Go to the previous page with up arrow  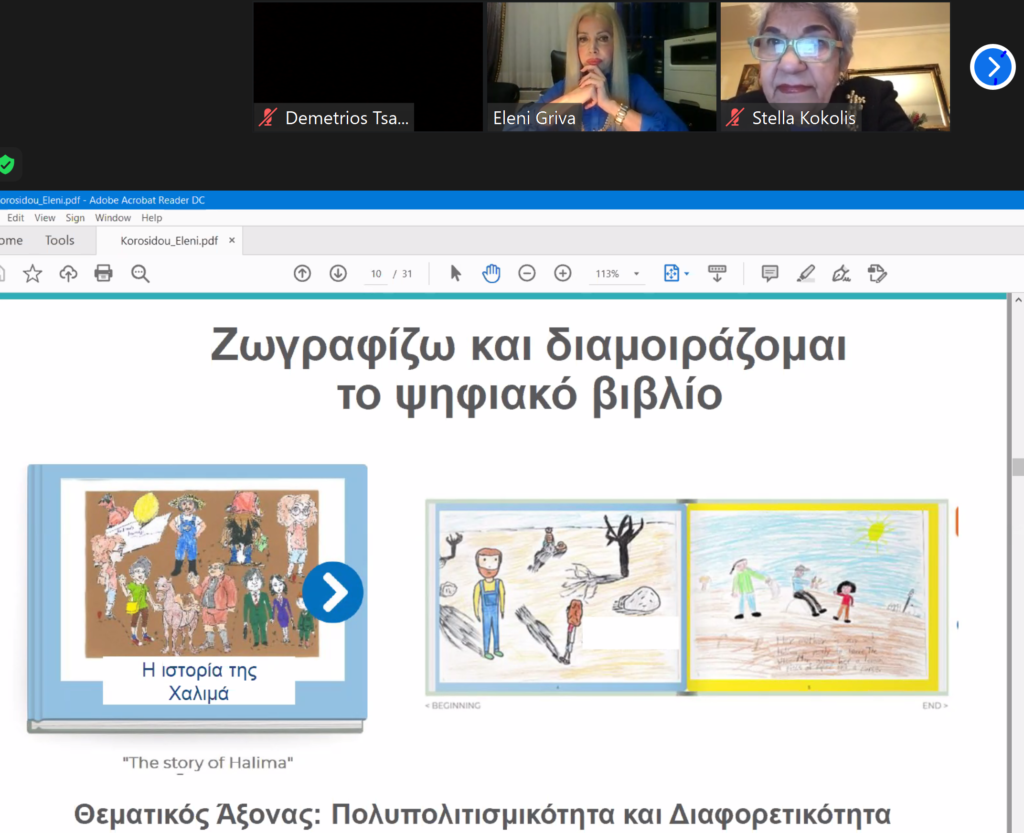coord(302,273)
